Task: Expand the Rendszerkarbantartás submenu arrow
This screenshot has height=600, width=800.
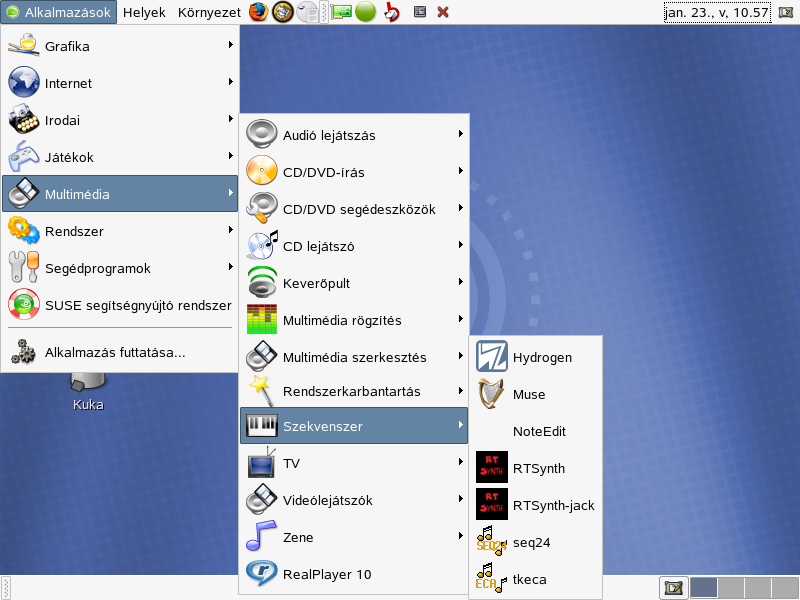Action: [461, 391]
